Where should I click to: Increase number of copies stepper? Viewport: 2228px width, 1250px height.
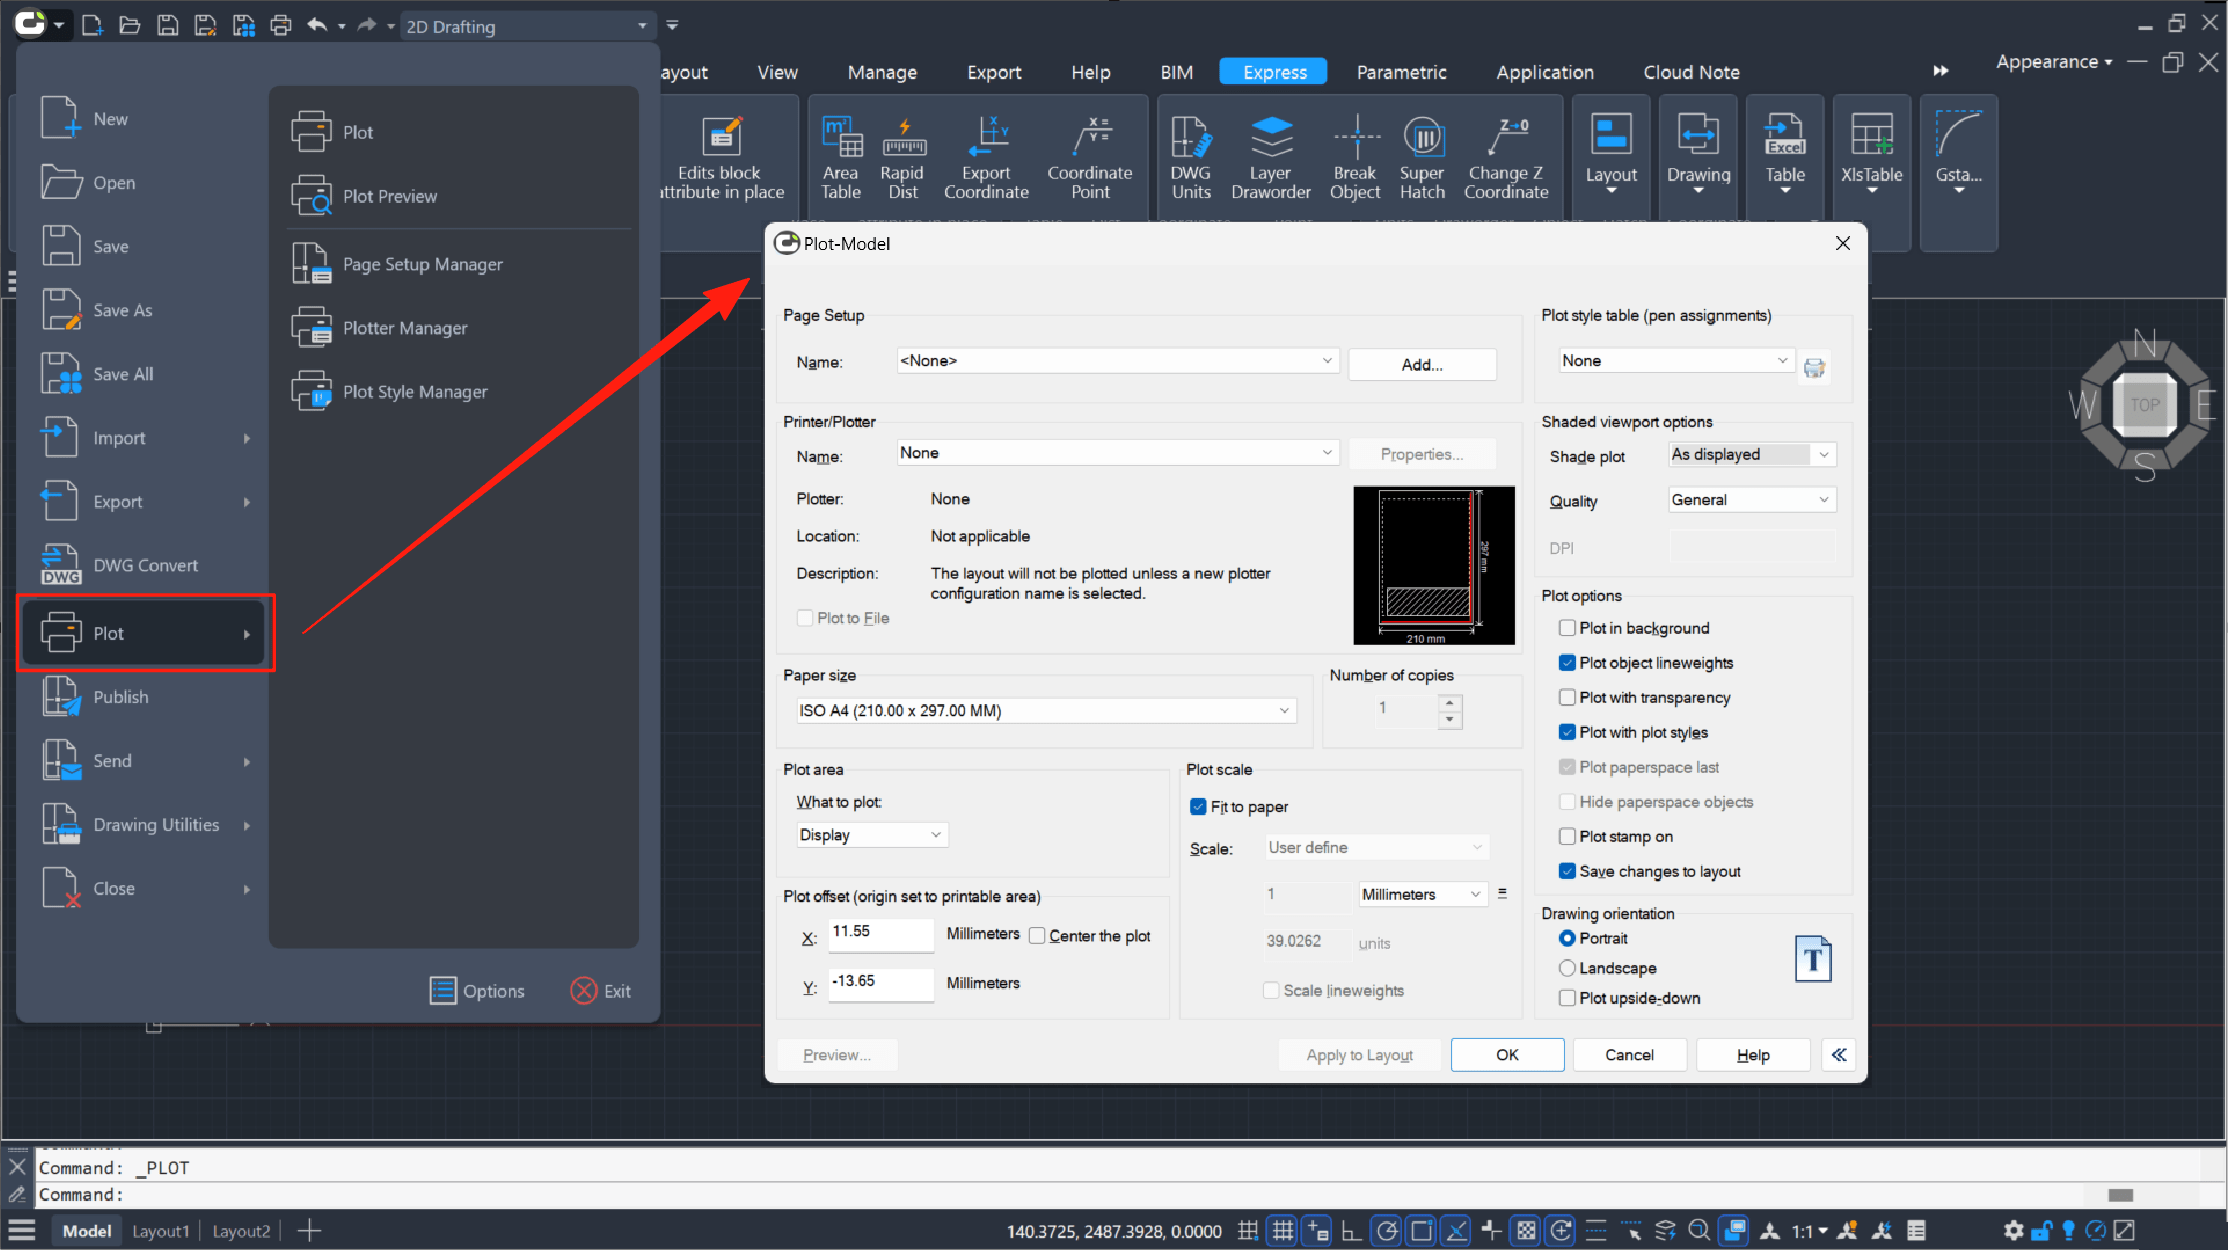click(x=1449, y=703)
